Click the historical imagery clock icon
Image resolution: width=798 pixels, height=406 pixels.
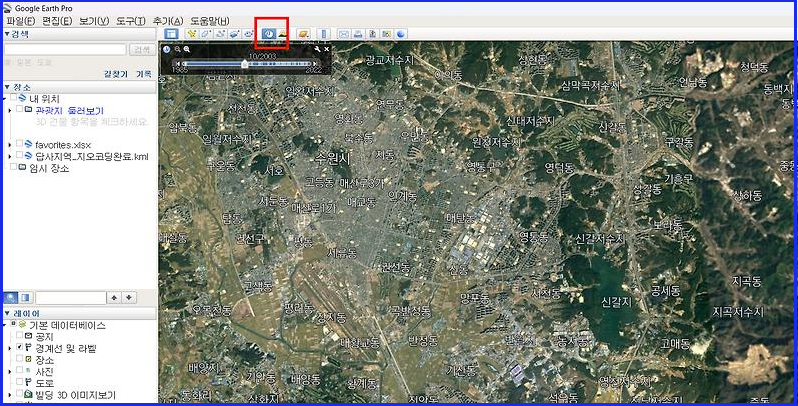pos(268,34)
